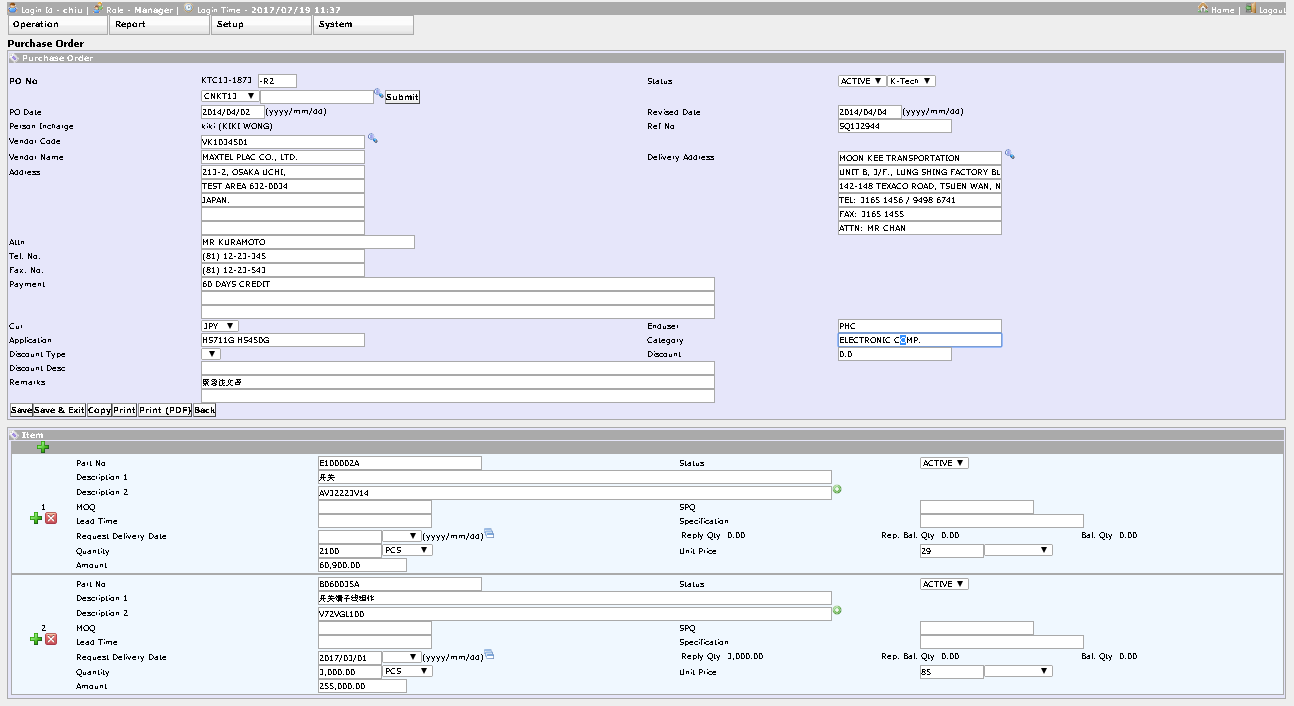This screenshot has height=706, width=1294.
Task: Open the calendar icon for item 1 delivery date
Action: pos(489,534)
